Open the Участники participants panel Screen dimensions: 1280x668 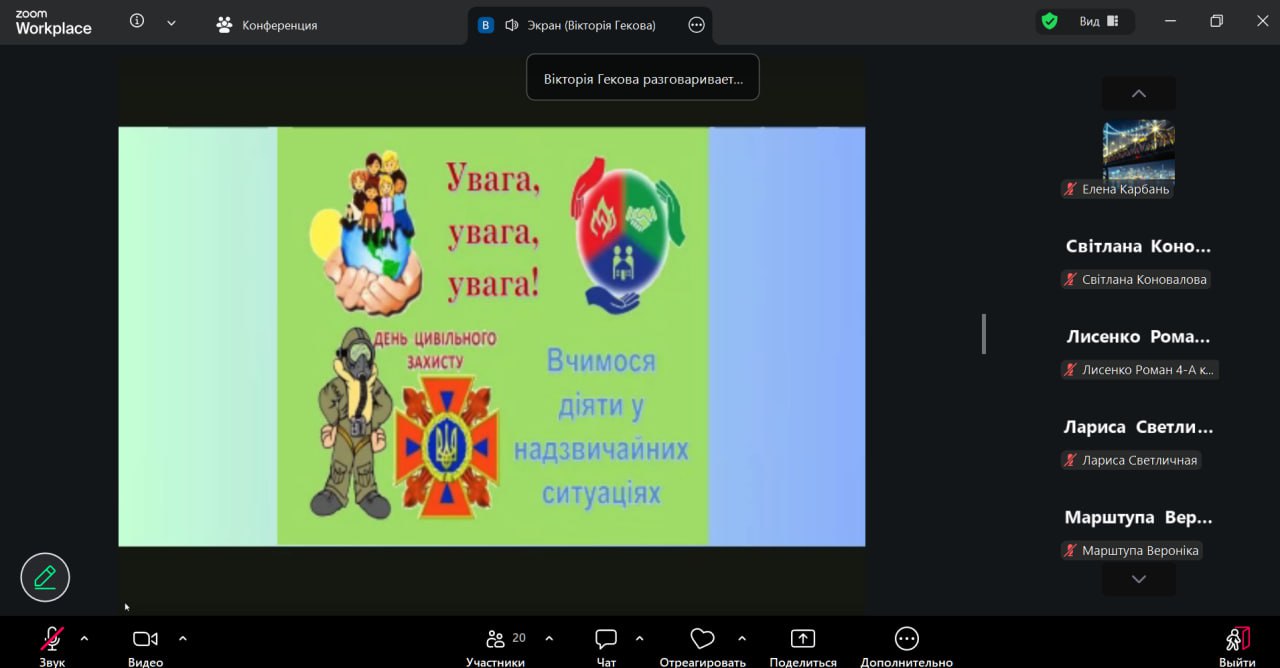coord(496,640)
